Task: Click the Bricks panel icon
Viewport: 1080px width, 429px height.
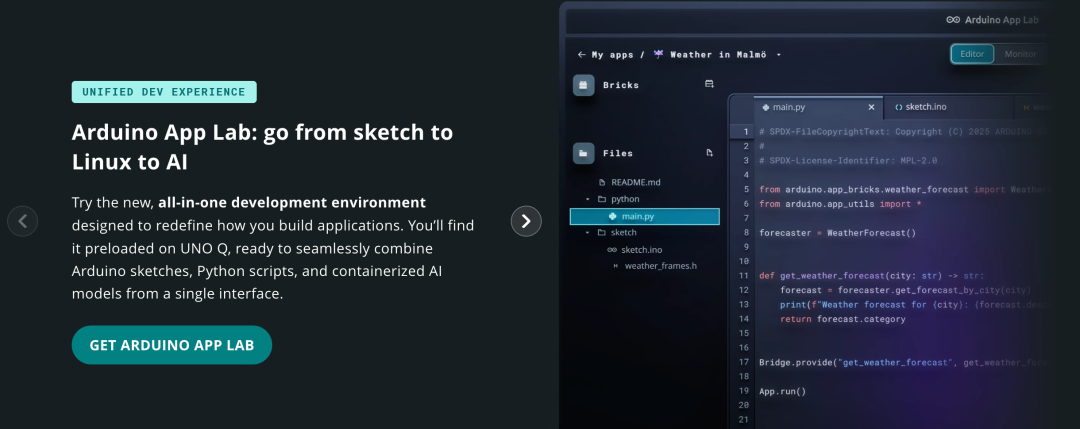Action: point(583,85)
